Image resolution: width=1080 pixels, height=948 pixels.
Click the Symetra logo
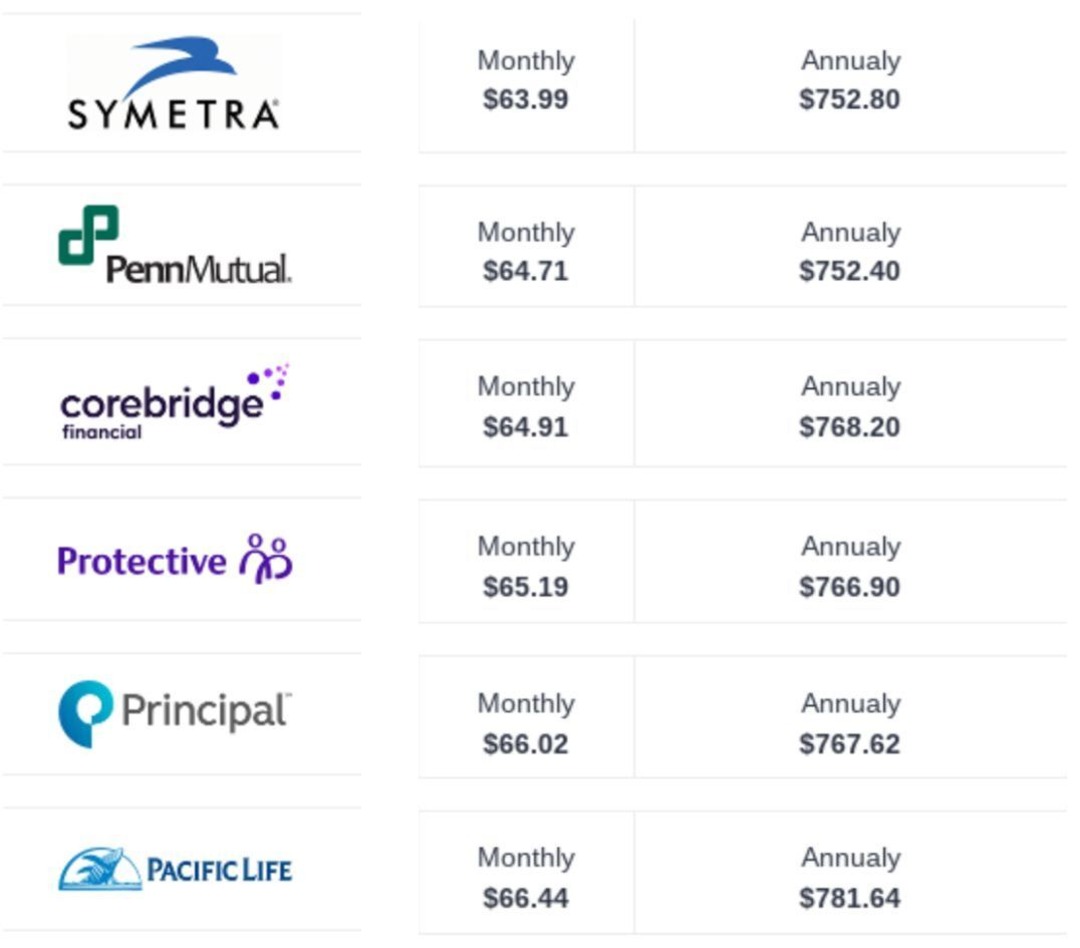174,83
